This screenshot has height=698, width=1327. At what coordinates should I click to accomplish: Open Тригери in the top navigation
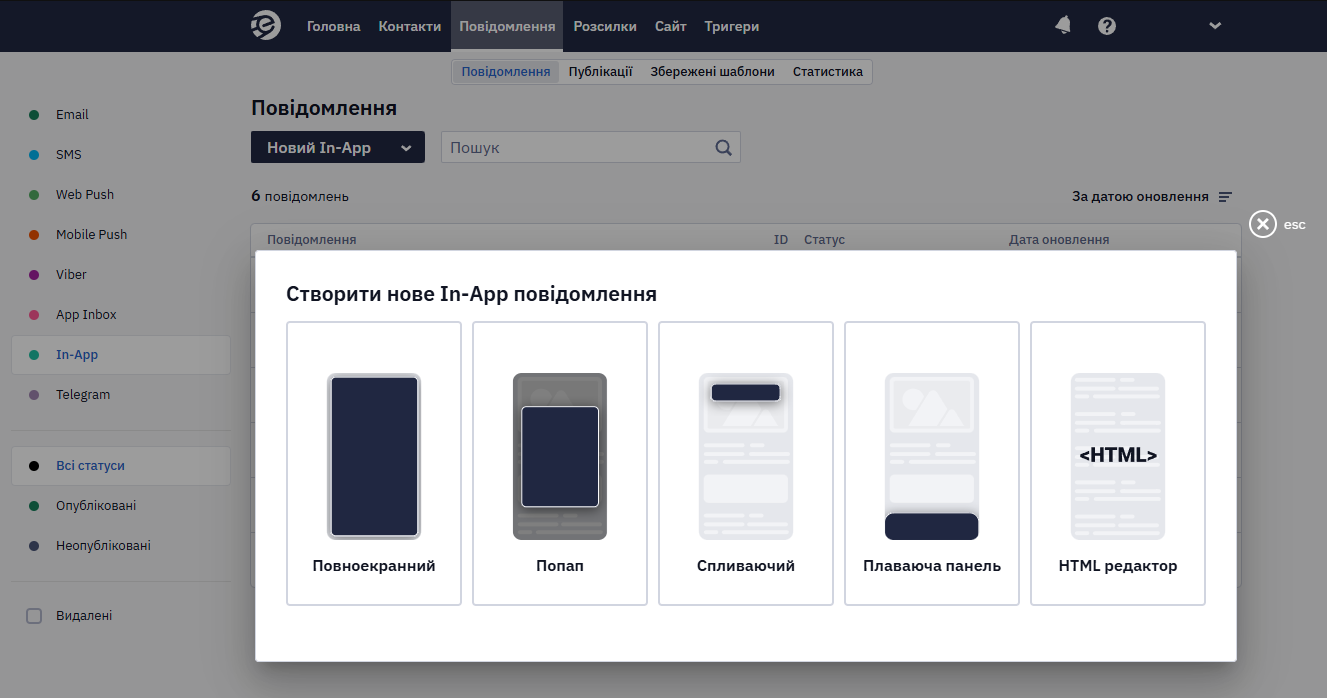(732, 26)
